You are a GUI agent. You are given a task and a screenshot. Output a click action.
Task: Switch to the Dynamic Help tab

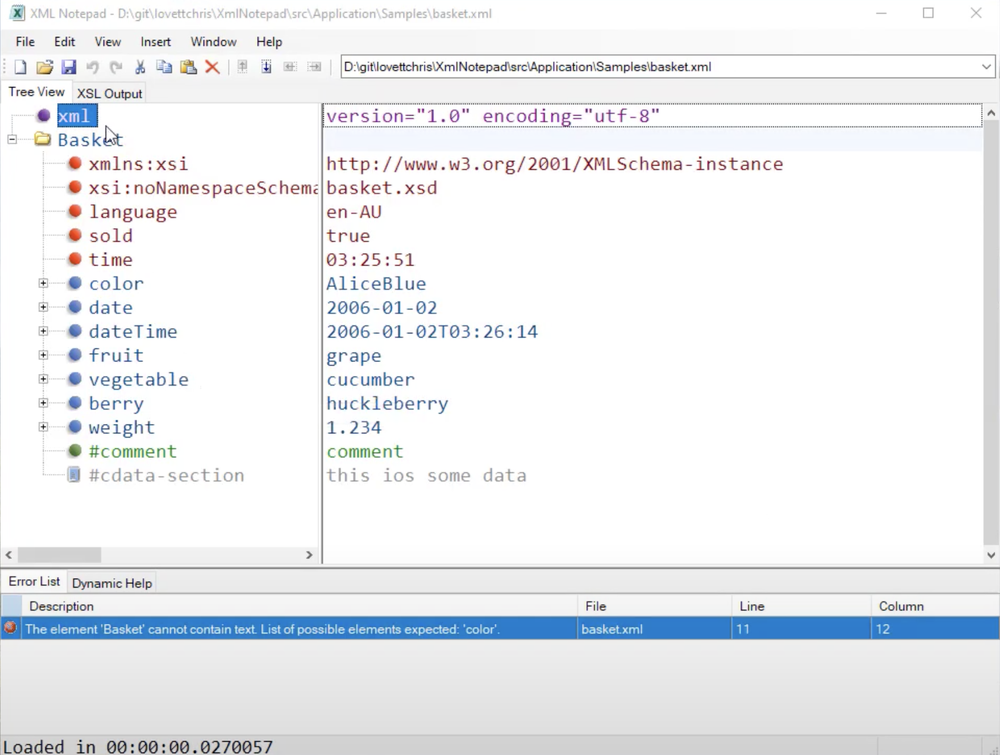tap(112, 582)
